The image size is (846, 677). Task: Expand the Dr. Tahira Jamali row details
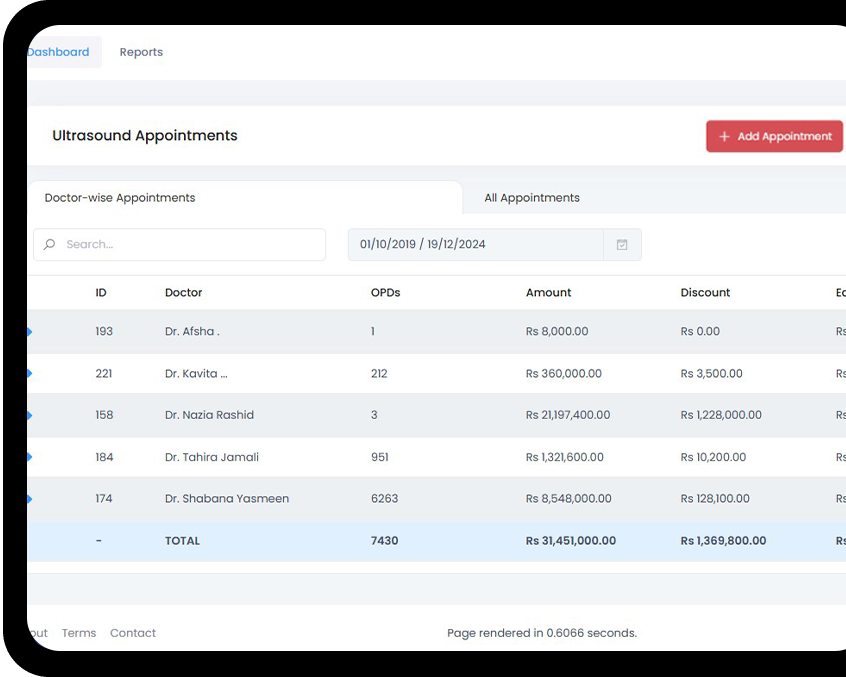tap(29, 457)
